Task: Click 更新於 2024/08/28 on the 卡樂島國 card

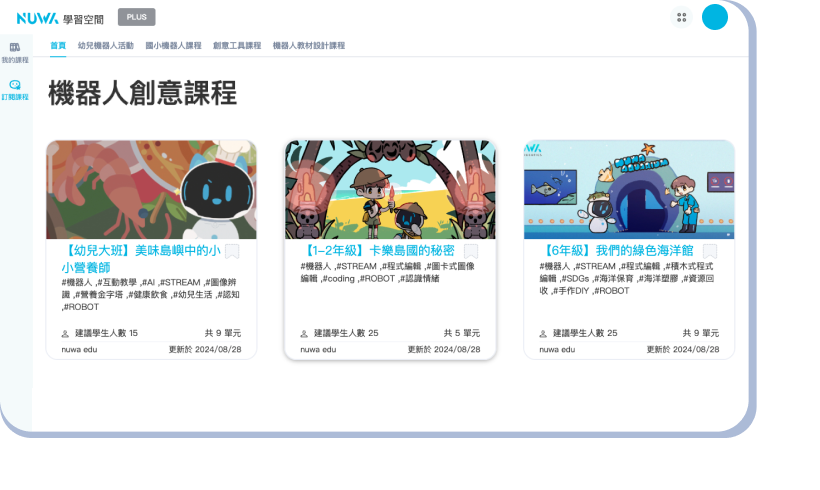Action: pos(444,349)
